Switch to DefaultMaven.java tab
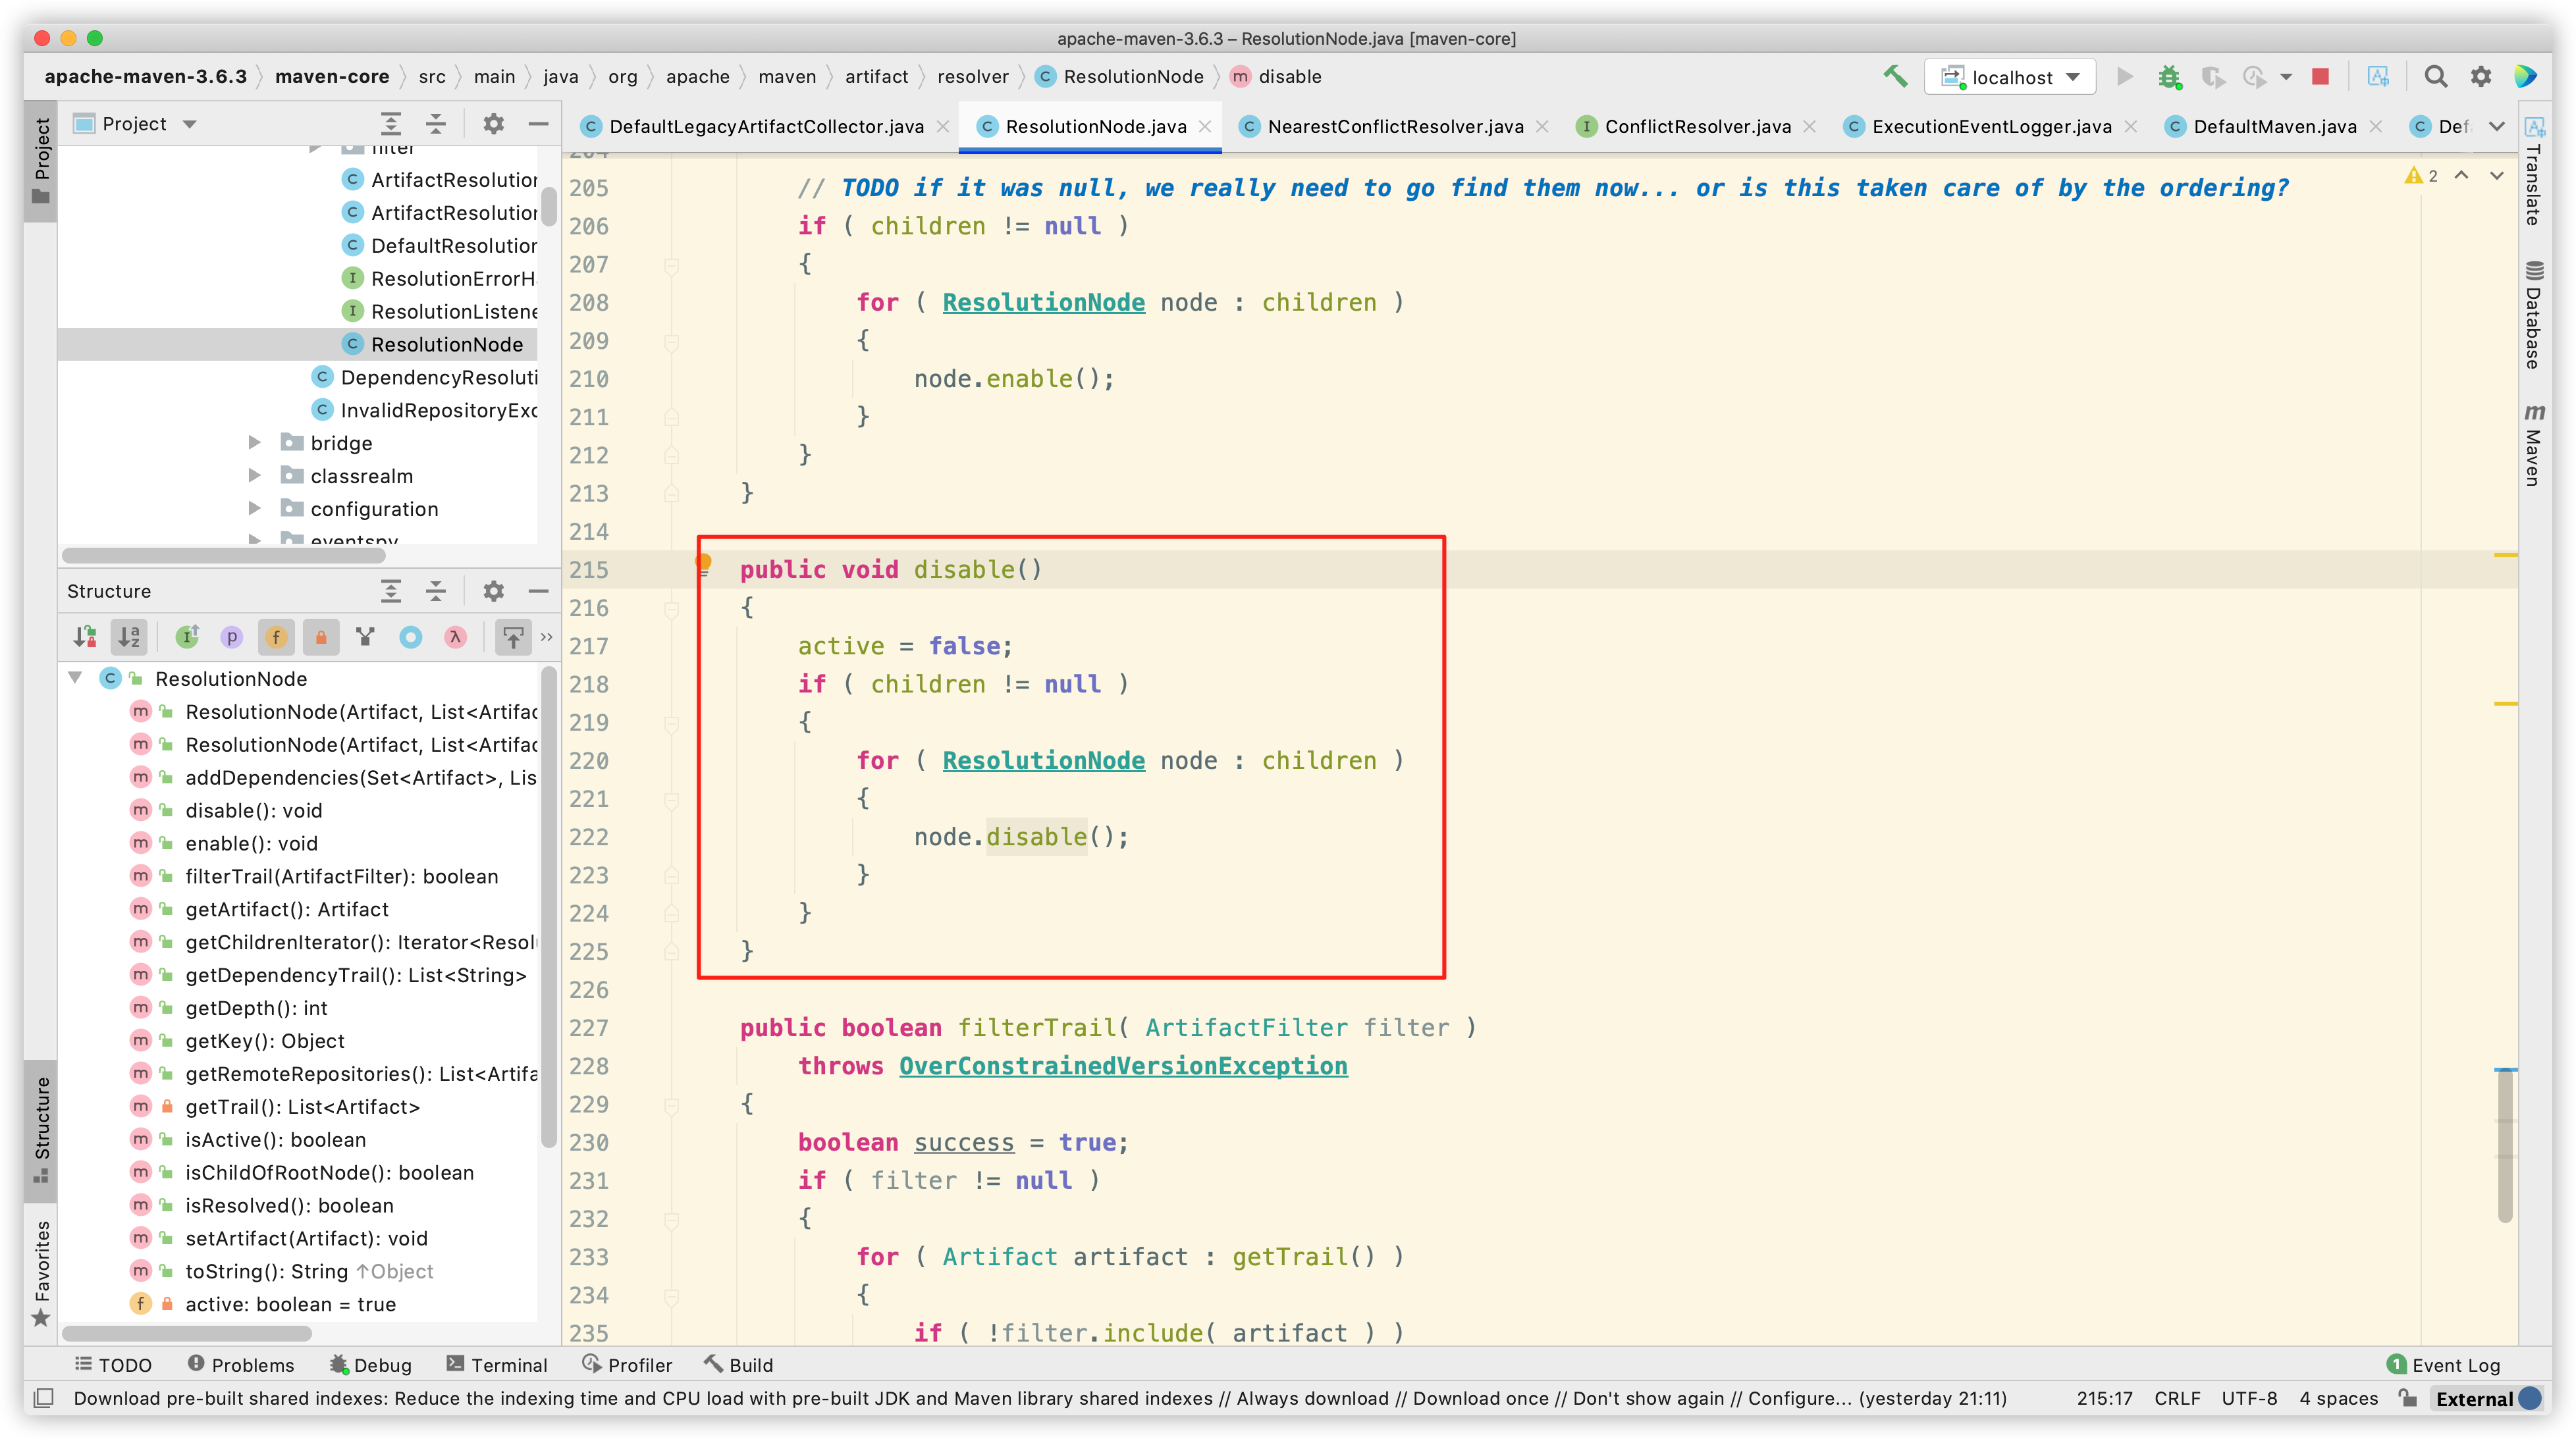2576x1439 pixels. [x=2274, y=126]
